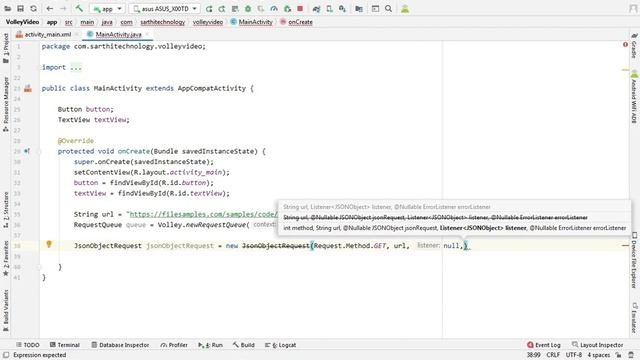Open the Build tool window
Screen dimensions: 640x360
pyautogui.click(x=244, y=345)
